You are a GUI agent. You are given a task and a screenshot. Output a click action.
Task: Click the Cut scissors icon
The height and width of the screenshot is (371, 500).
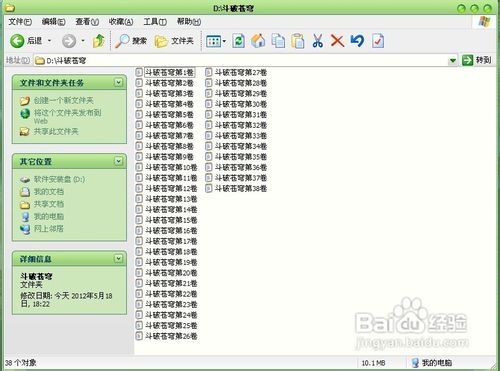[318, 41]
